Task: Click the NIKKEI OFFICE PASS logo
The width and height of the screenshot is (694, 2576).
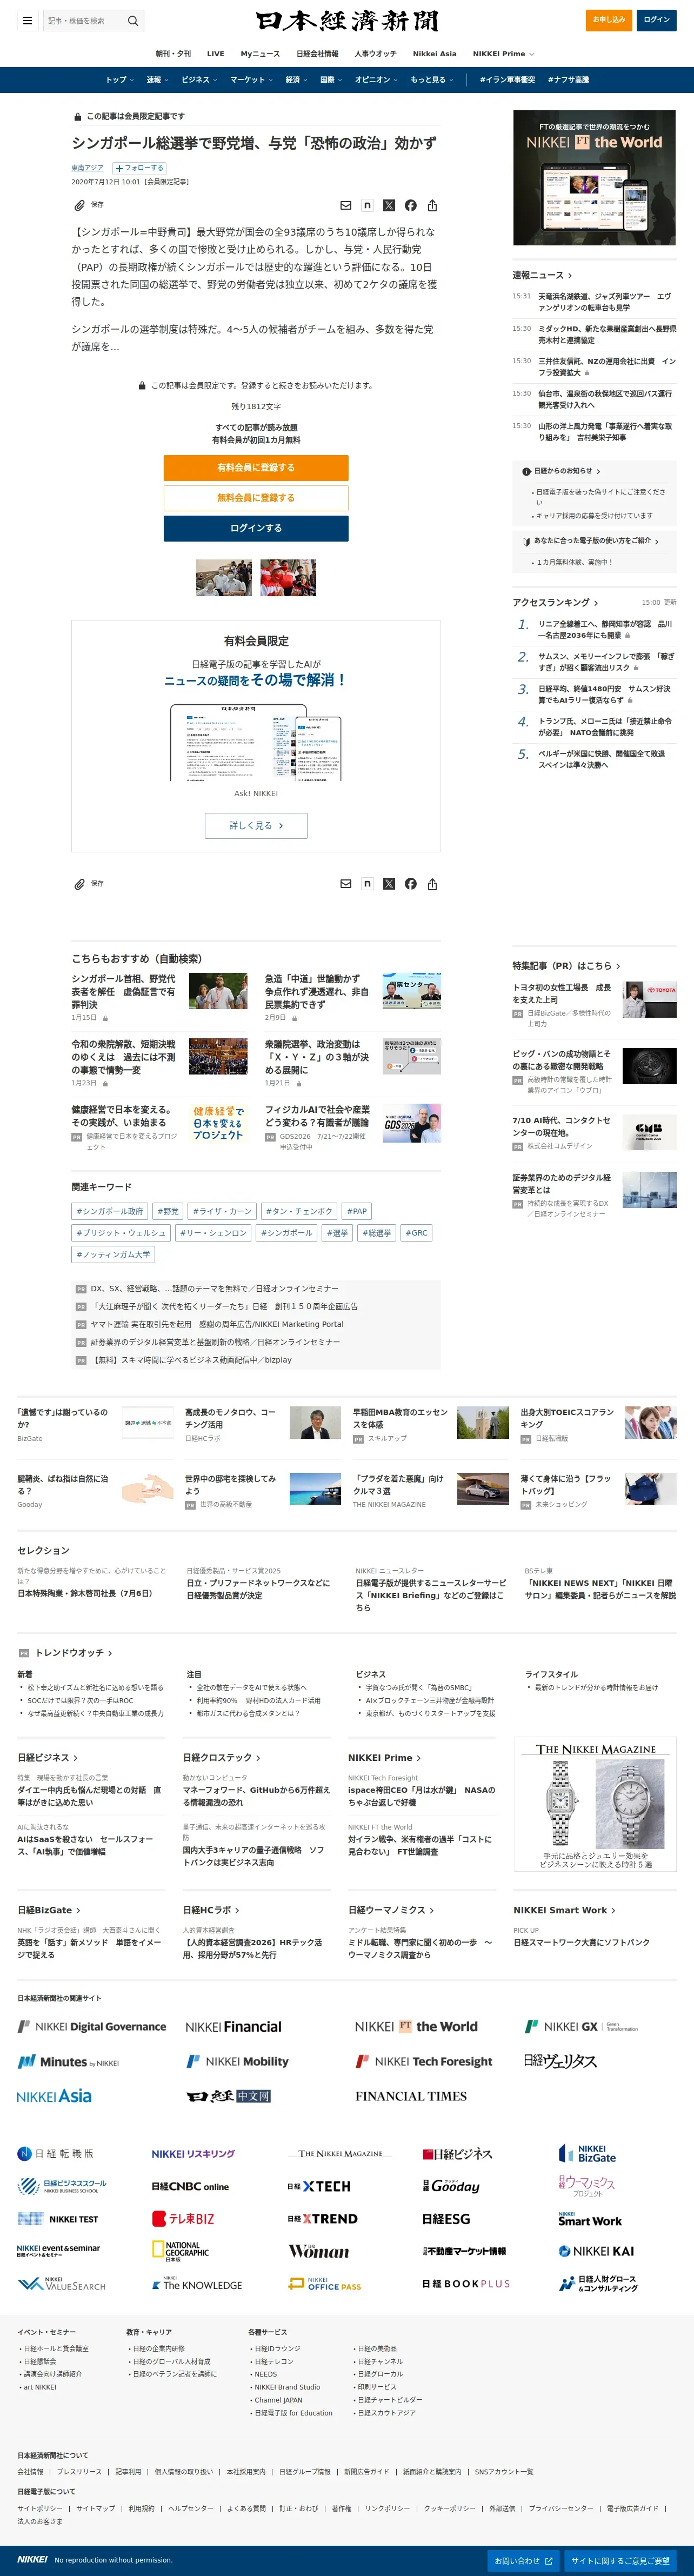Action: pos(324,2284)
